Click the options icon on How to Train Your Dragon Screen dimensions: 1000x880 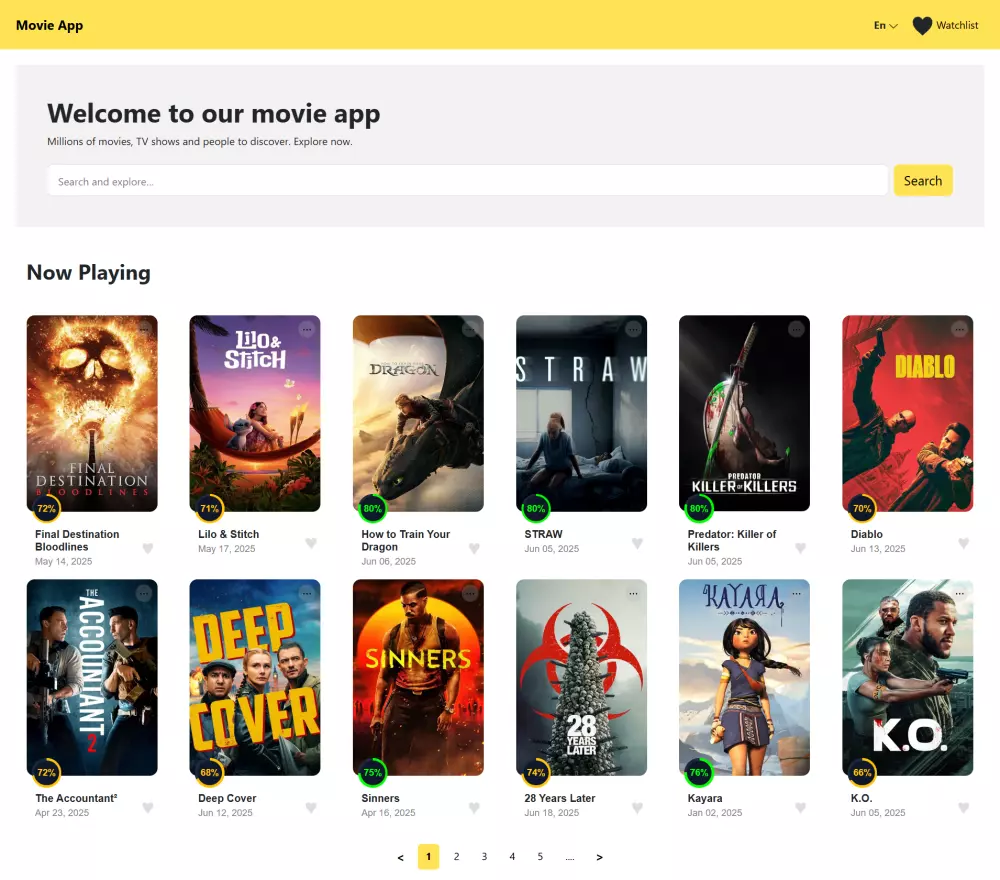click(x=470, y=330)
